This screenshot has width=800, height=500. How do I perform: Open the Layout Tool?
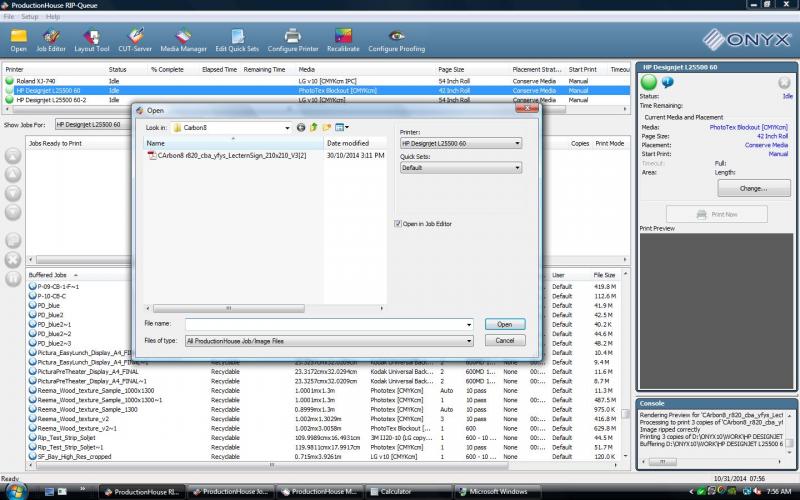(x=92, y=40)
